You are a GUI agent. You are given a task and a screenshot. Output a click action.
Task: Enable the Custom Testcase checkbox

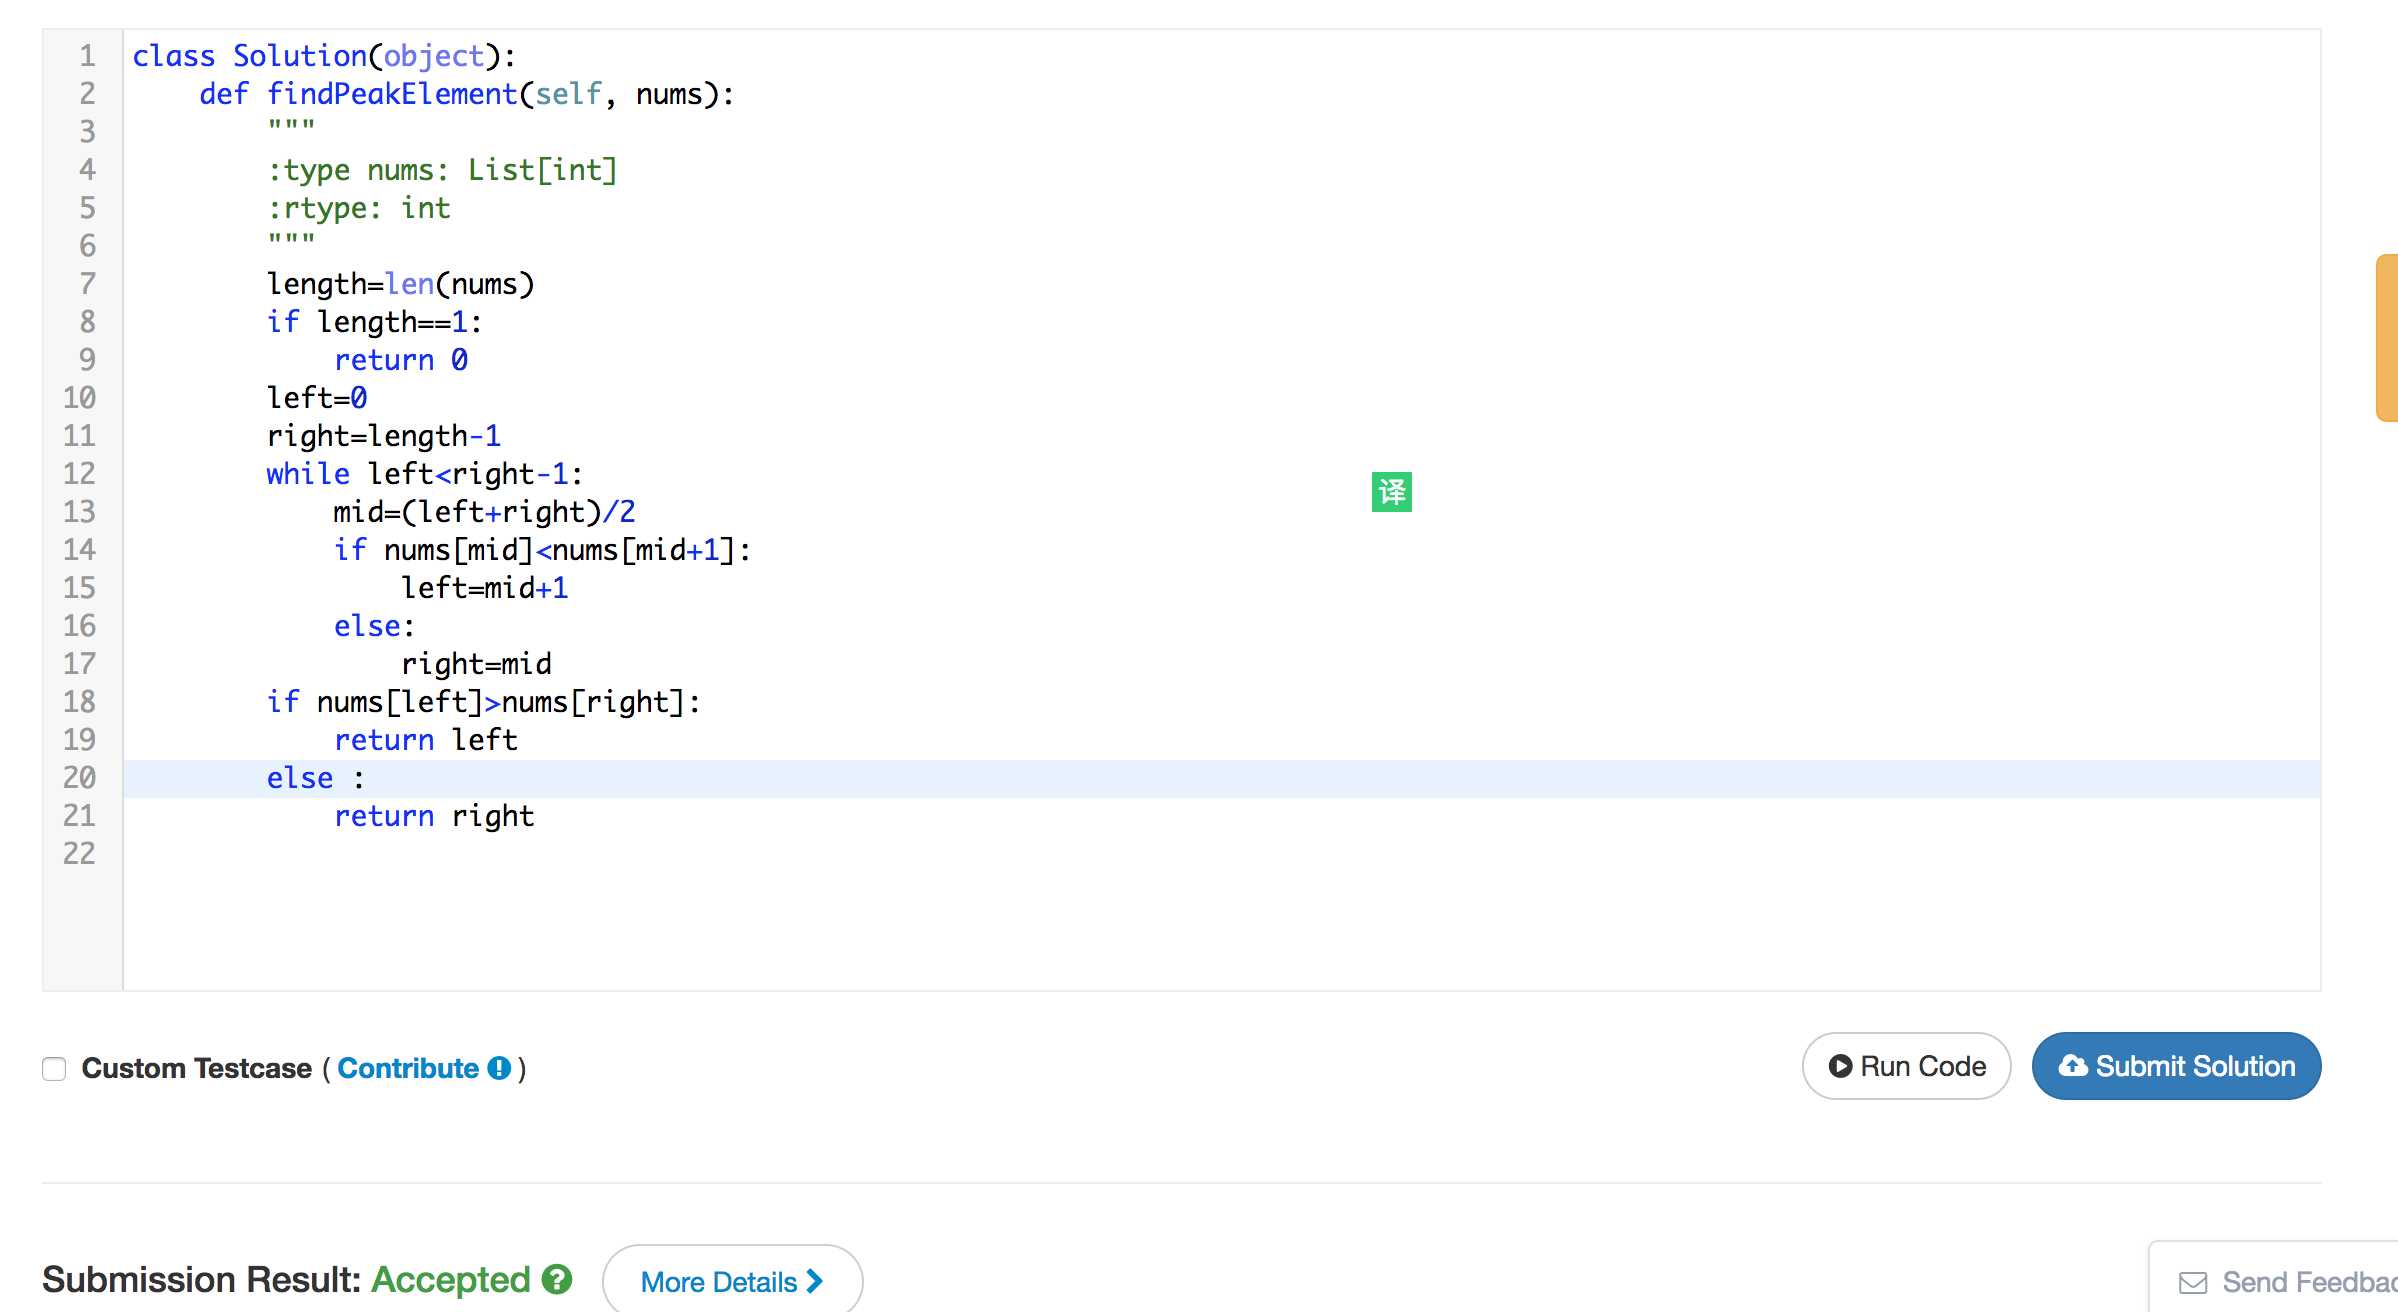(54, 1068)
